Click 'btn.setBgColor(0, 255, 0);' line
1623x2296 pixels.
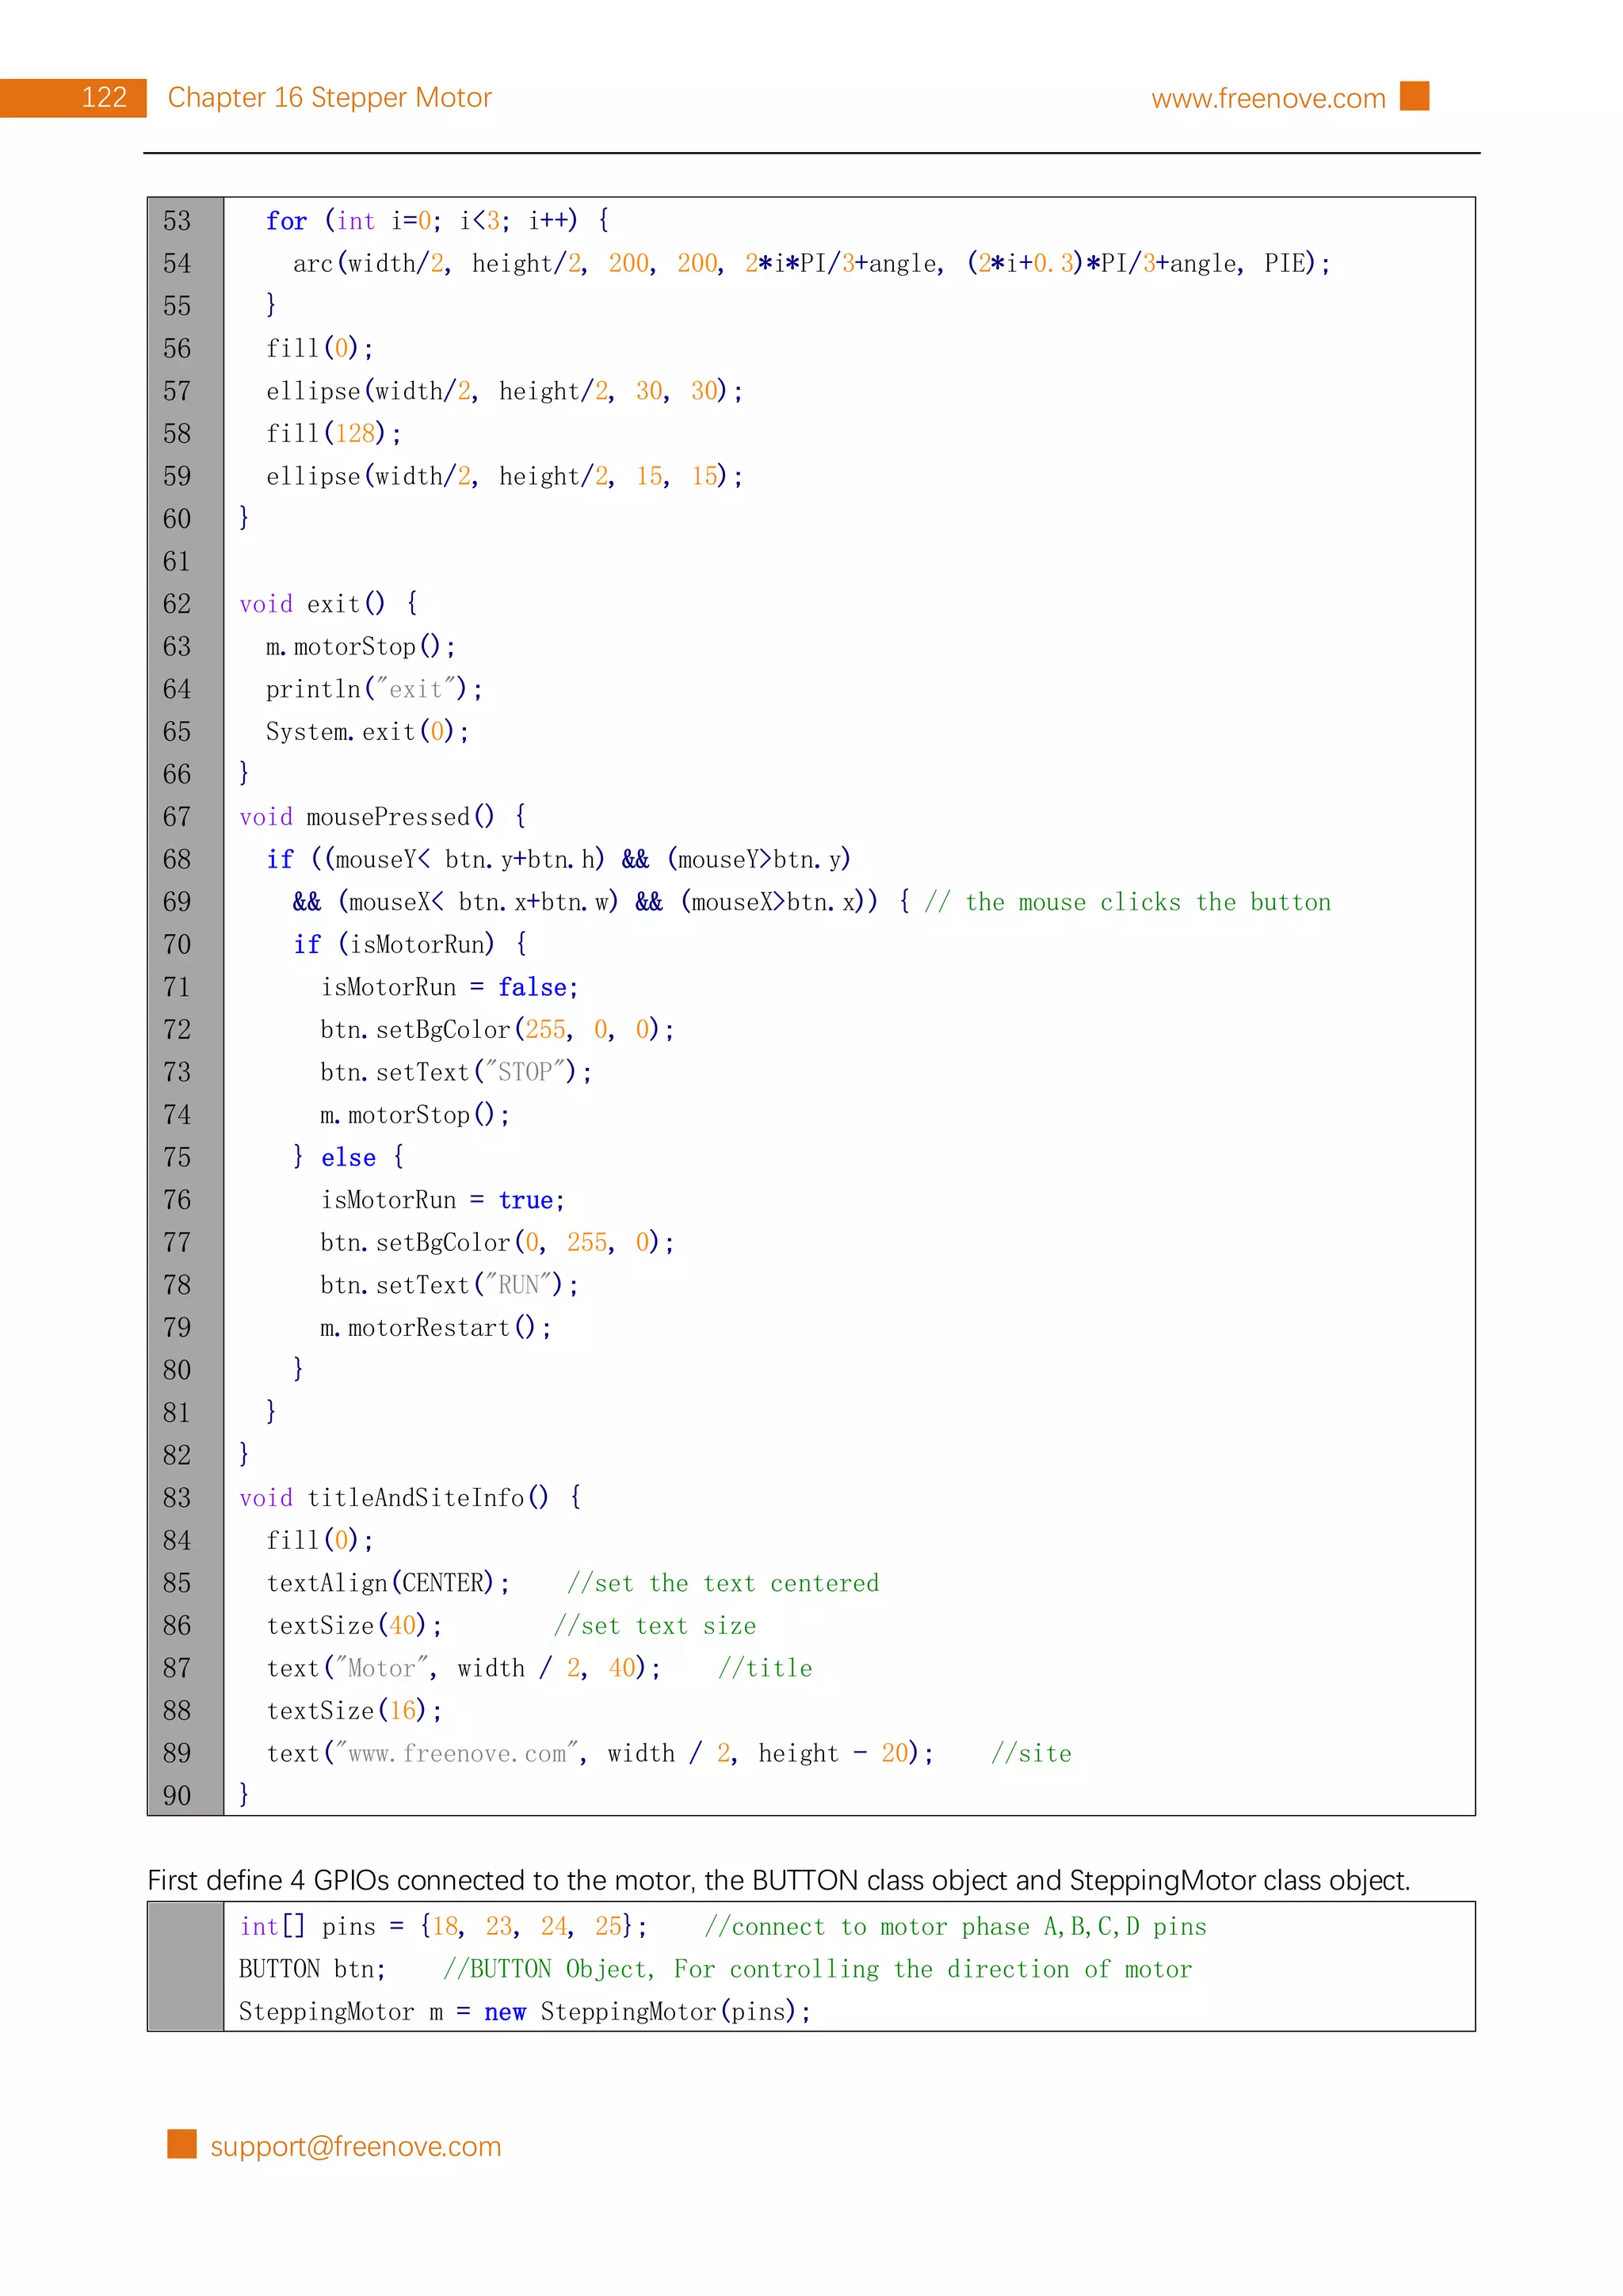[498, 1243]
